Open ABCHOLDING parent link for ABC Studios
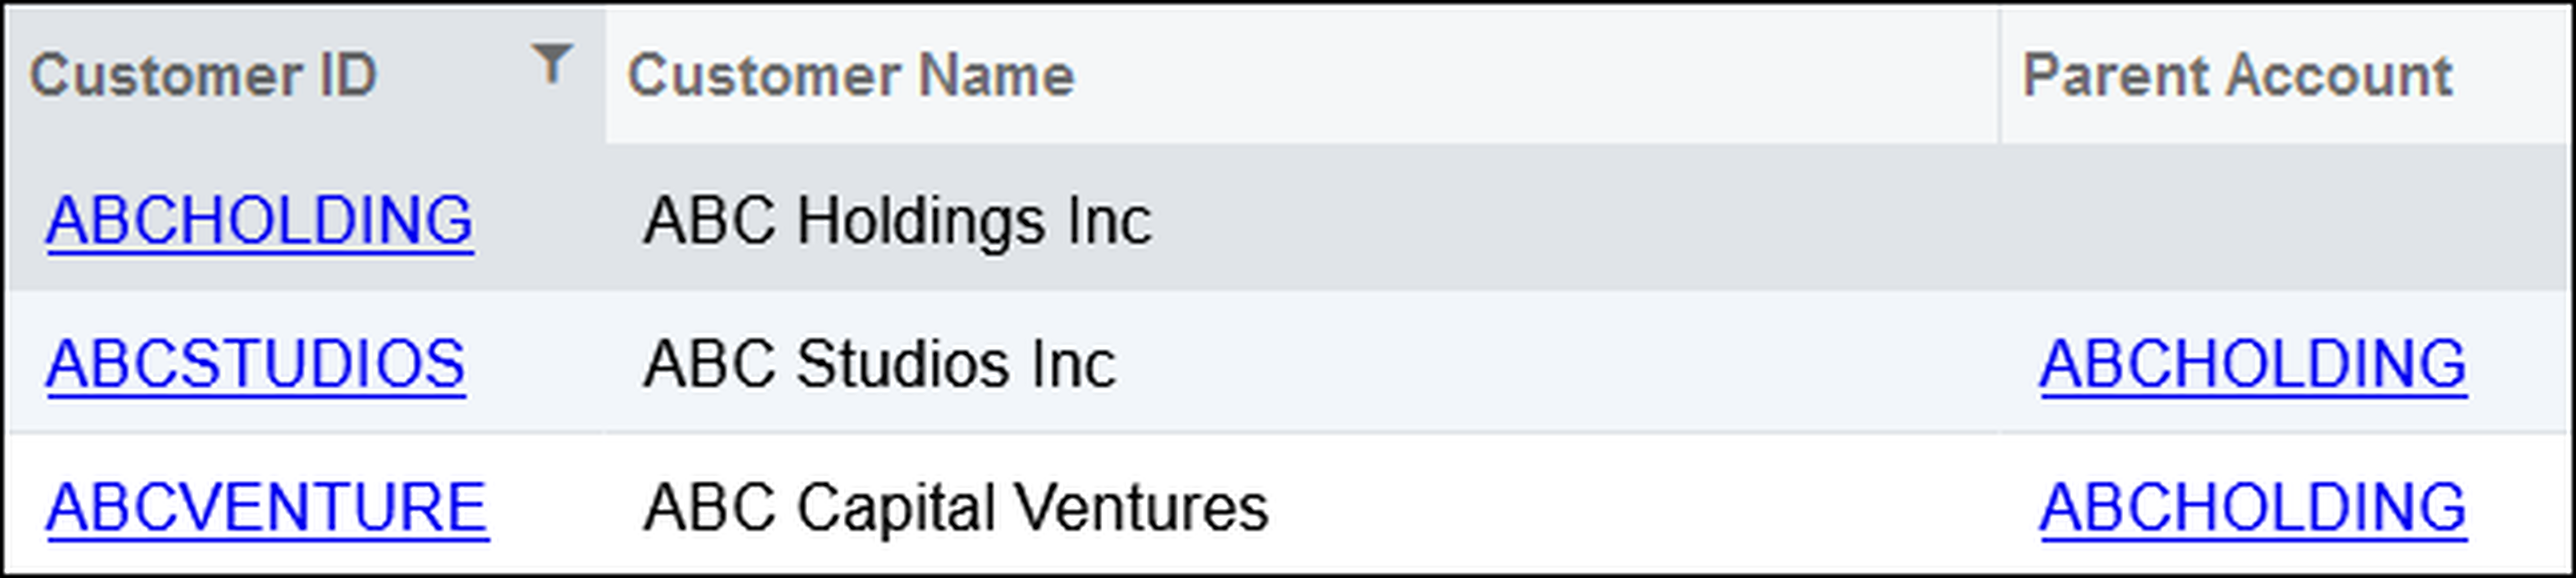2576x578 pixels. click(x=2253, y=364)
